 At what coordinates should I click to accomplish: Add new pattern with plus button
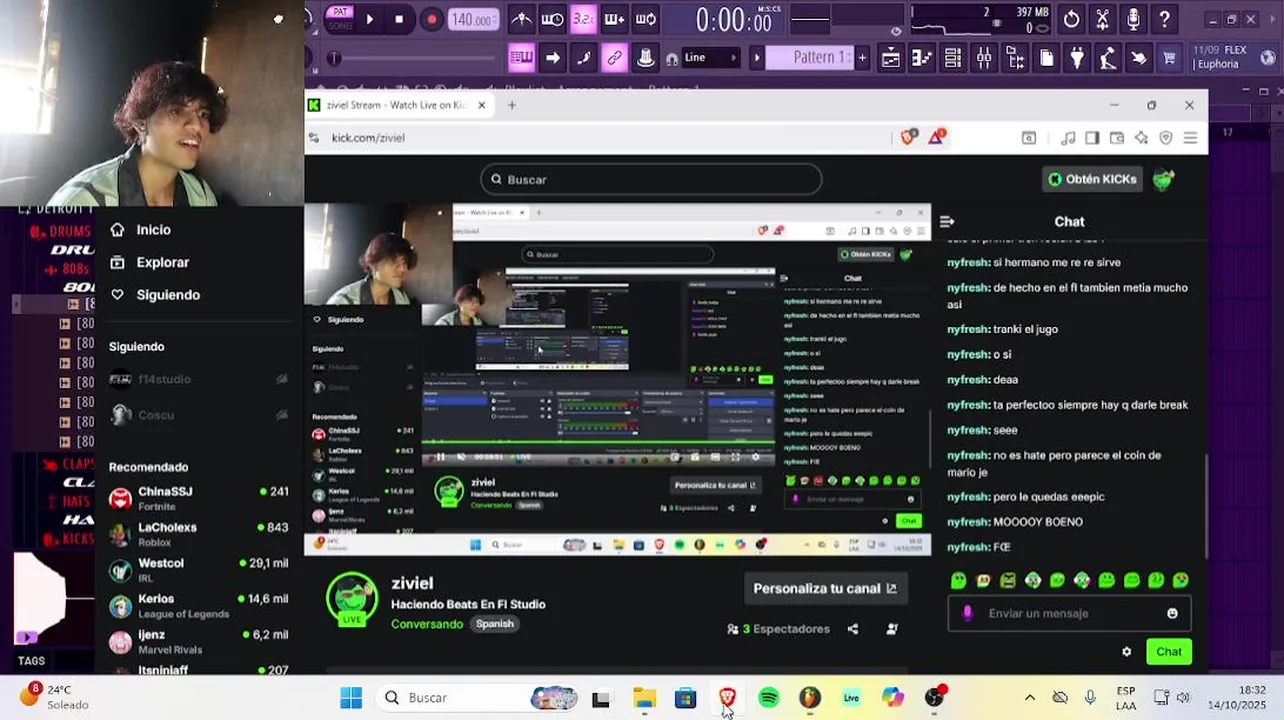point(862,58)
